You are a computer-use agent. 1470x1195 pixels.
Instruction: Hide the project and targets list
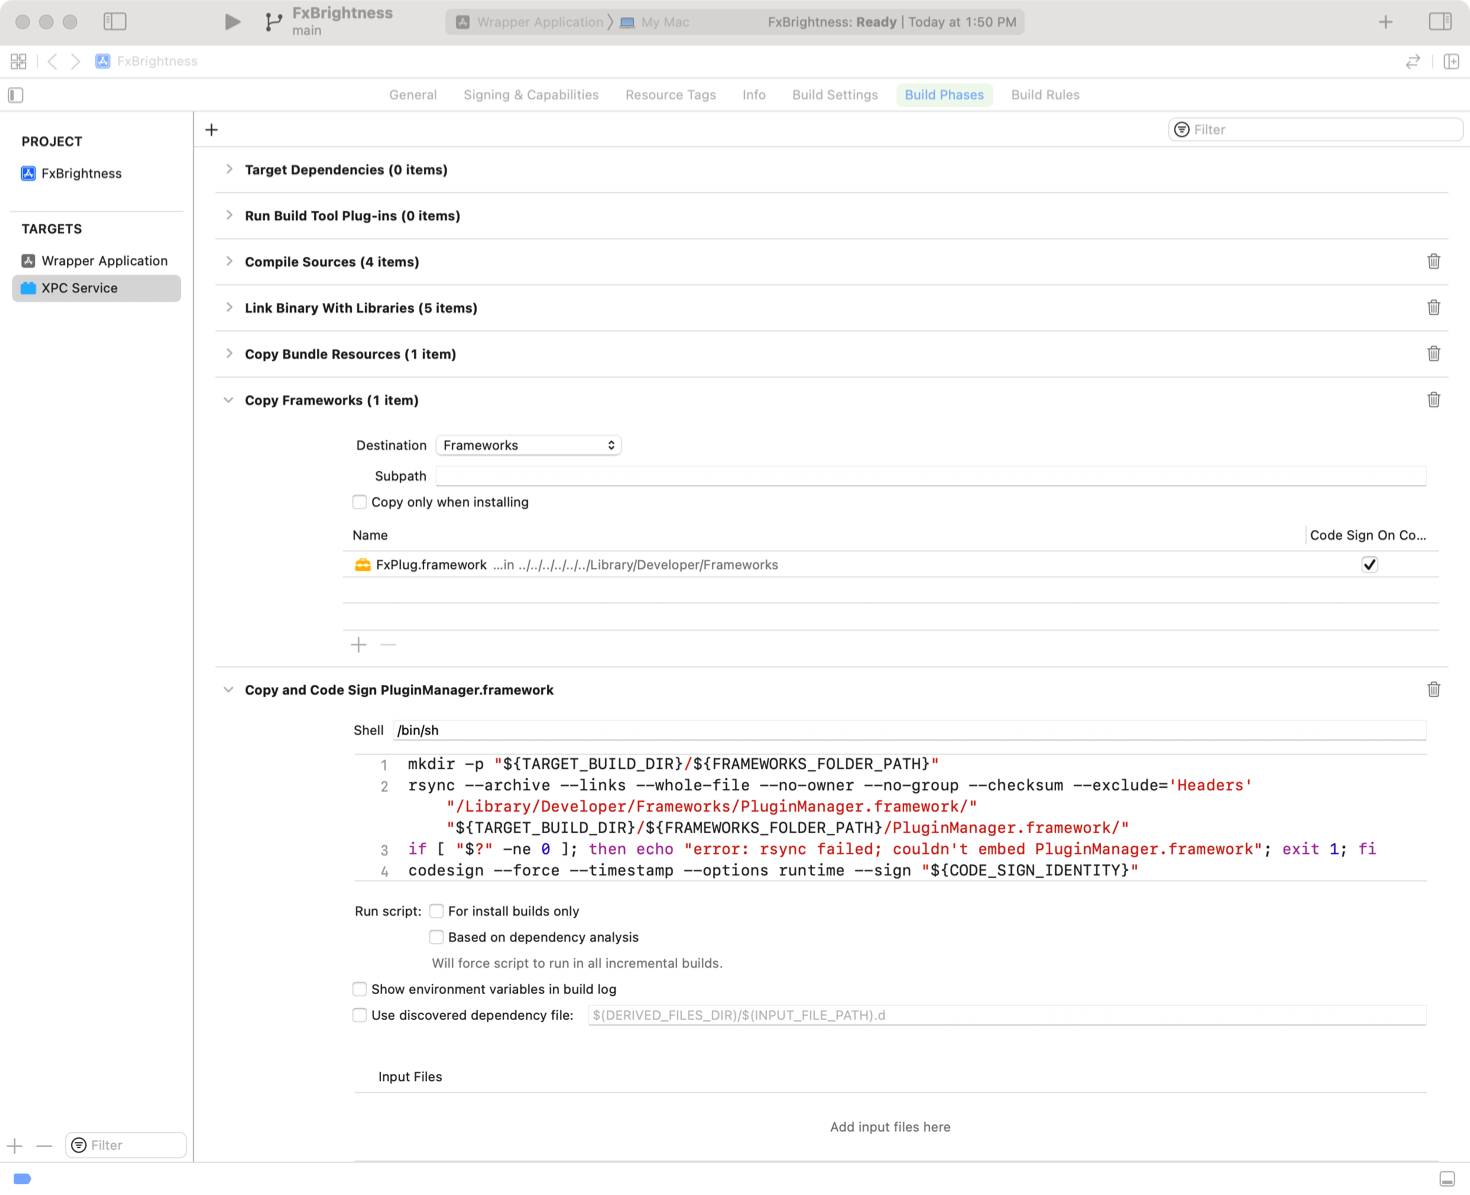tap(16, 95)
